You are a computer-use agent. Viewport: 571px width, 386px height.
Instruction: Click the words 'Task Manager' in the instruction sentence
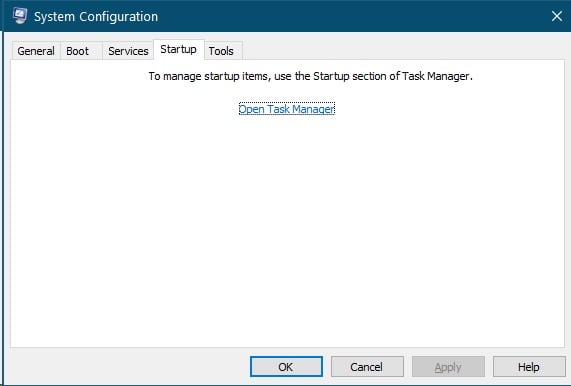pos(436,76)
